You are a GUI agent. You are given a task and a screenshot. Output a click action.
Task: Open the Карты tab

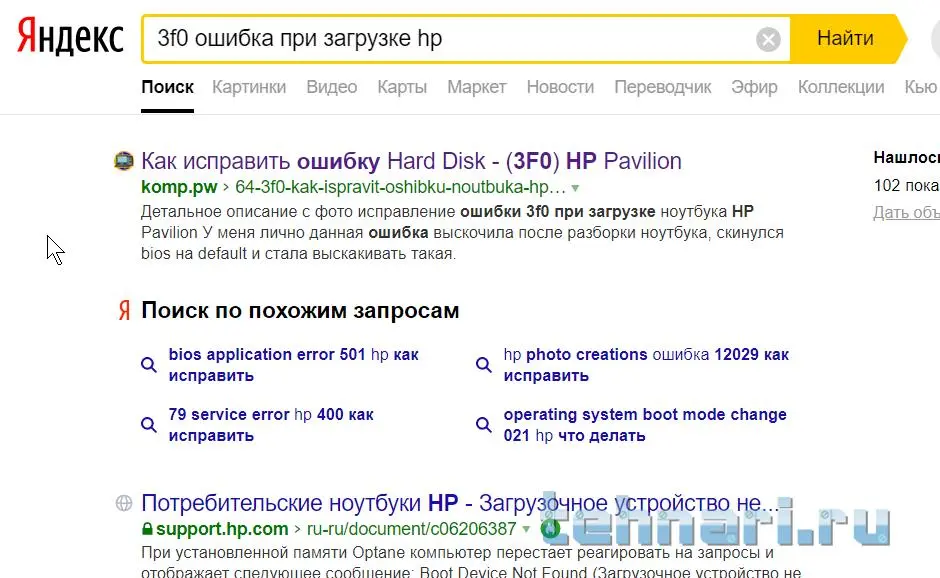click(x=402, y=88)
